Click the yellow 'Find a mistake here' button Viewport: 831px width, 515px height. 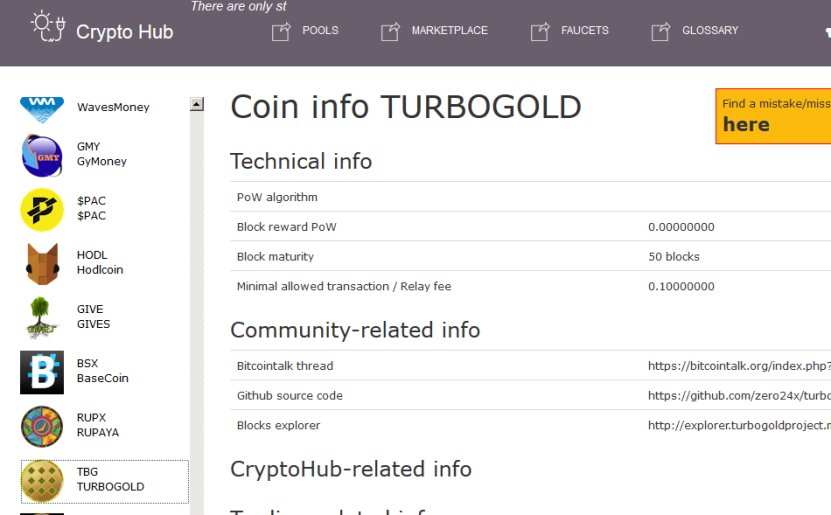point(773,116)
